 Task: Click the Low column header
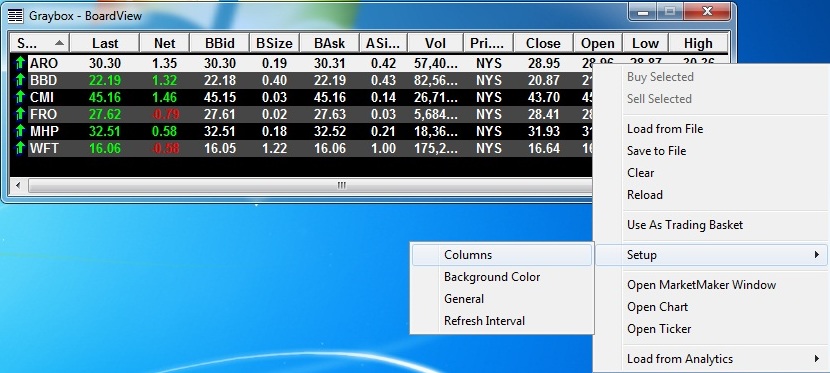click(645, 43)
